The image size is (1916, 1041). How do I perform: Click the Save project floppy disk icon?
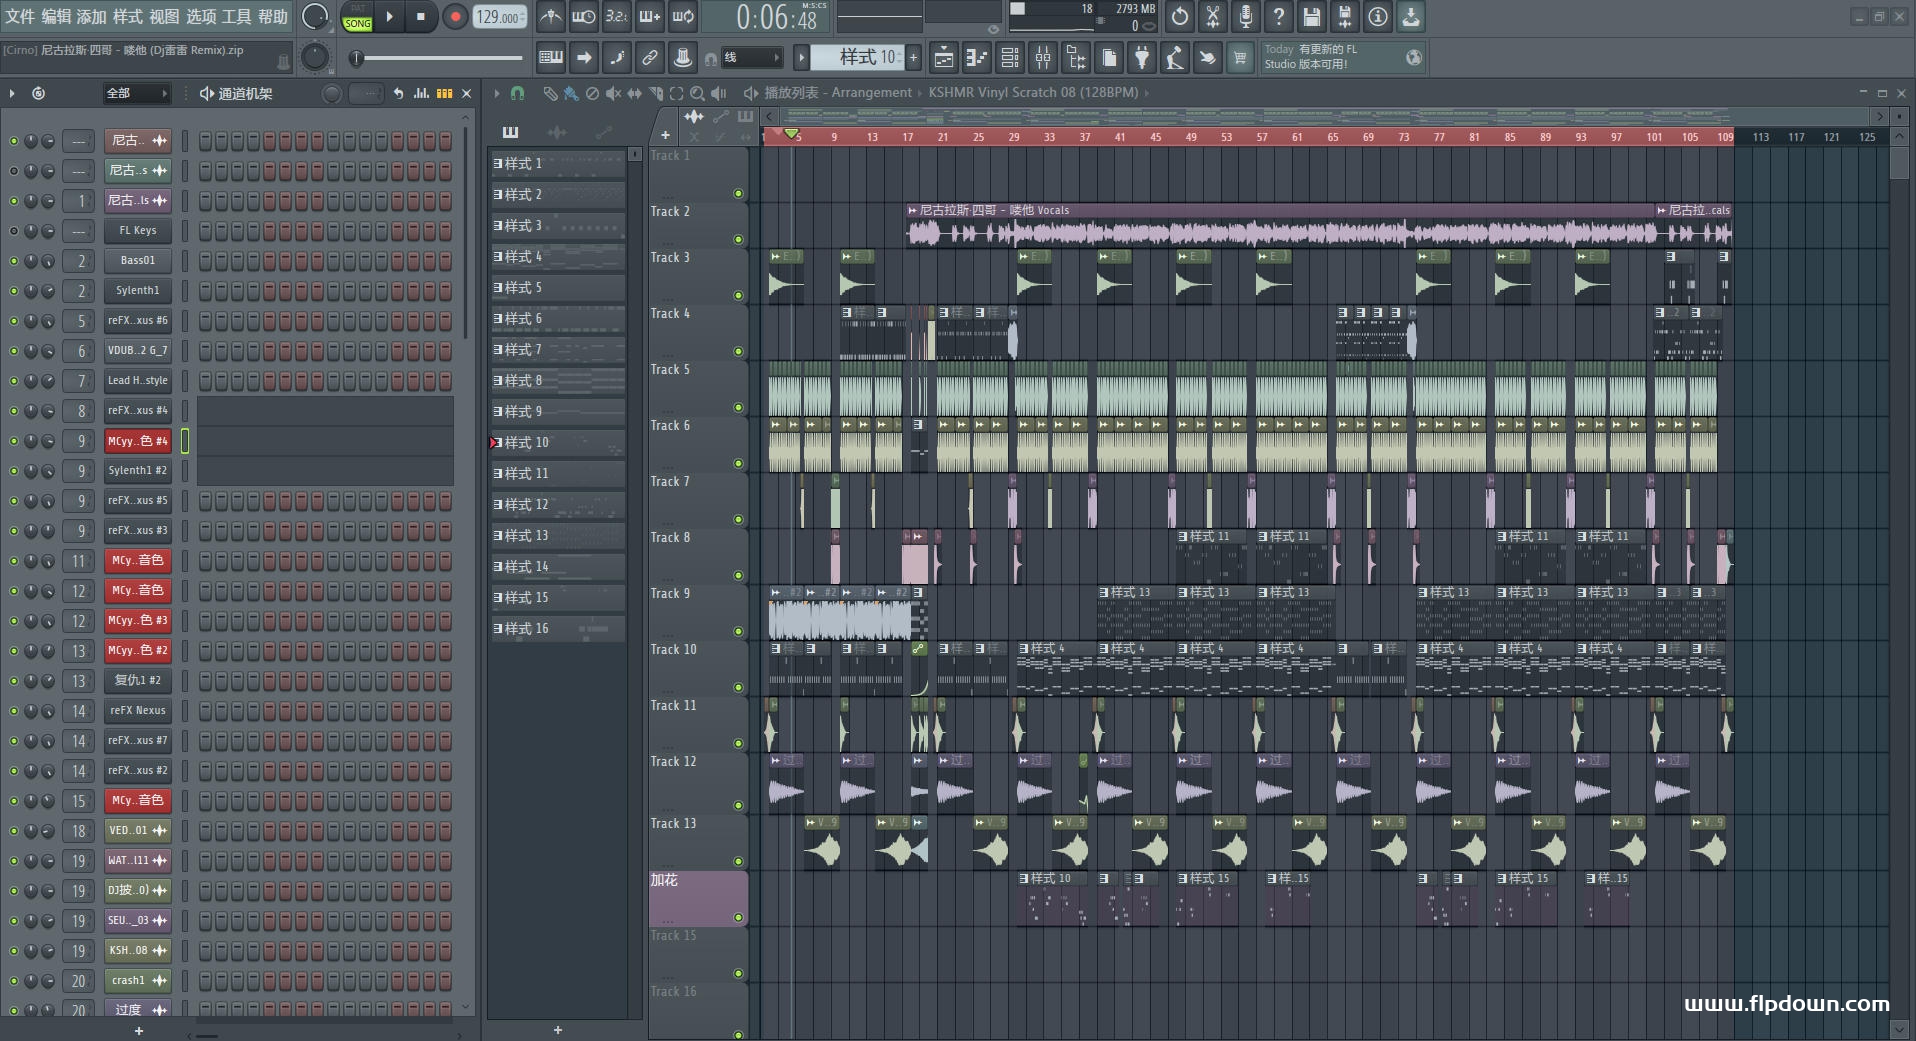(x=1311, y=17)
